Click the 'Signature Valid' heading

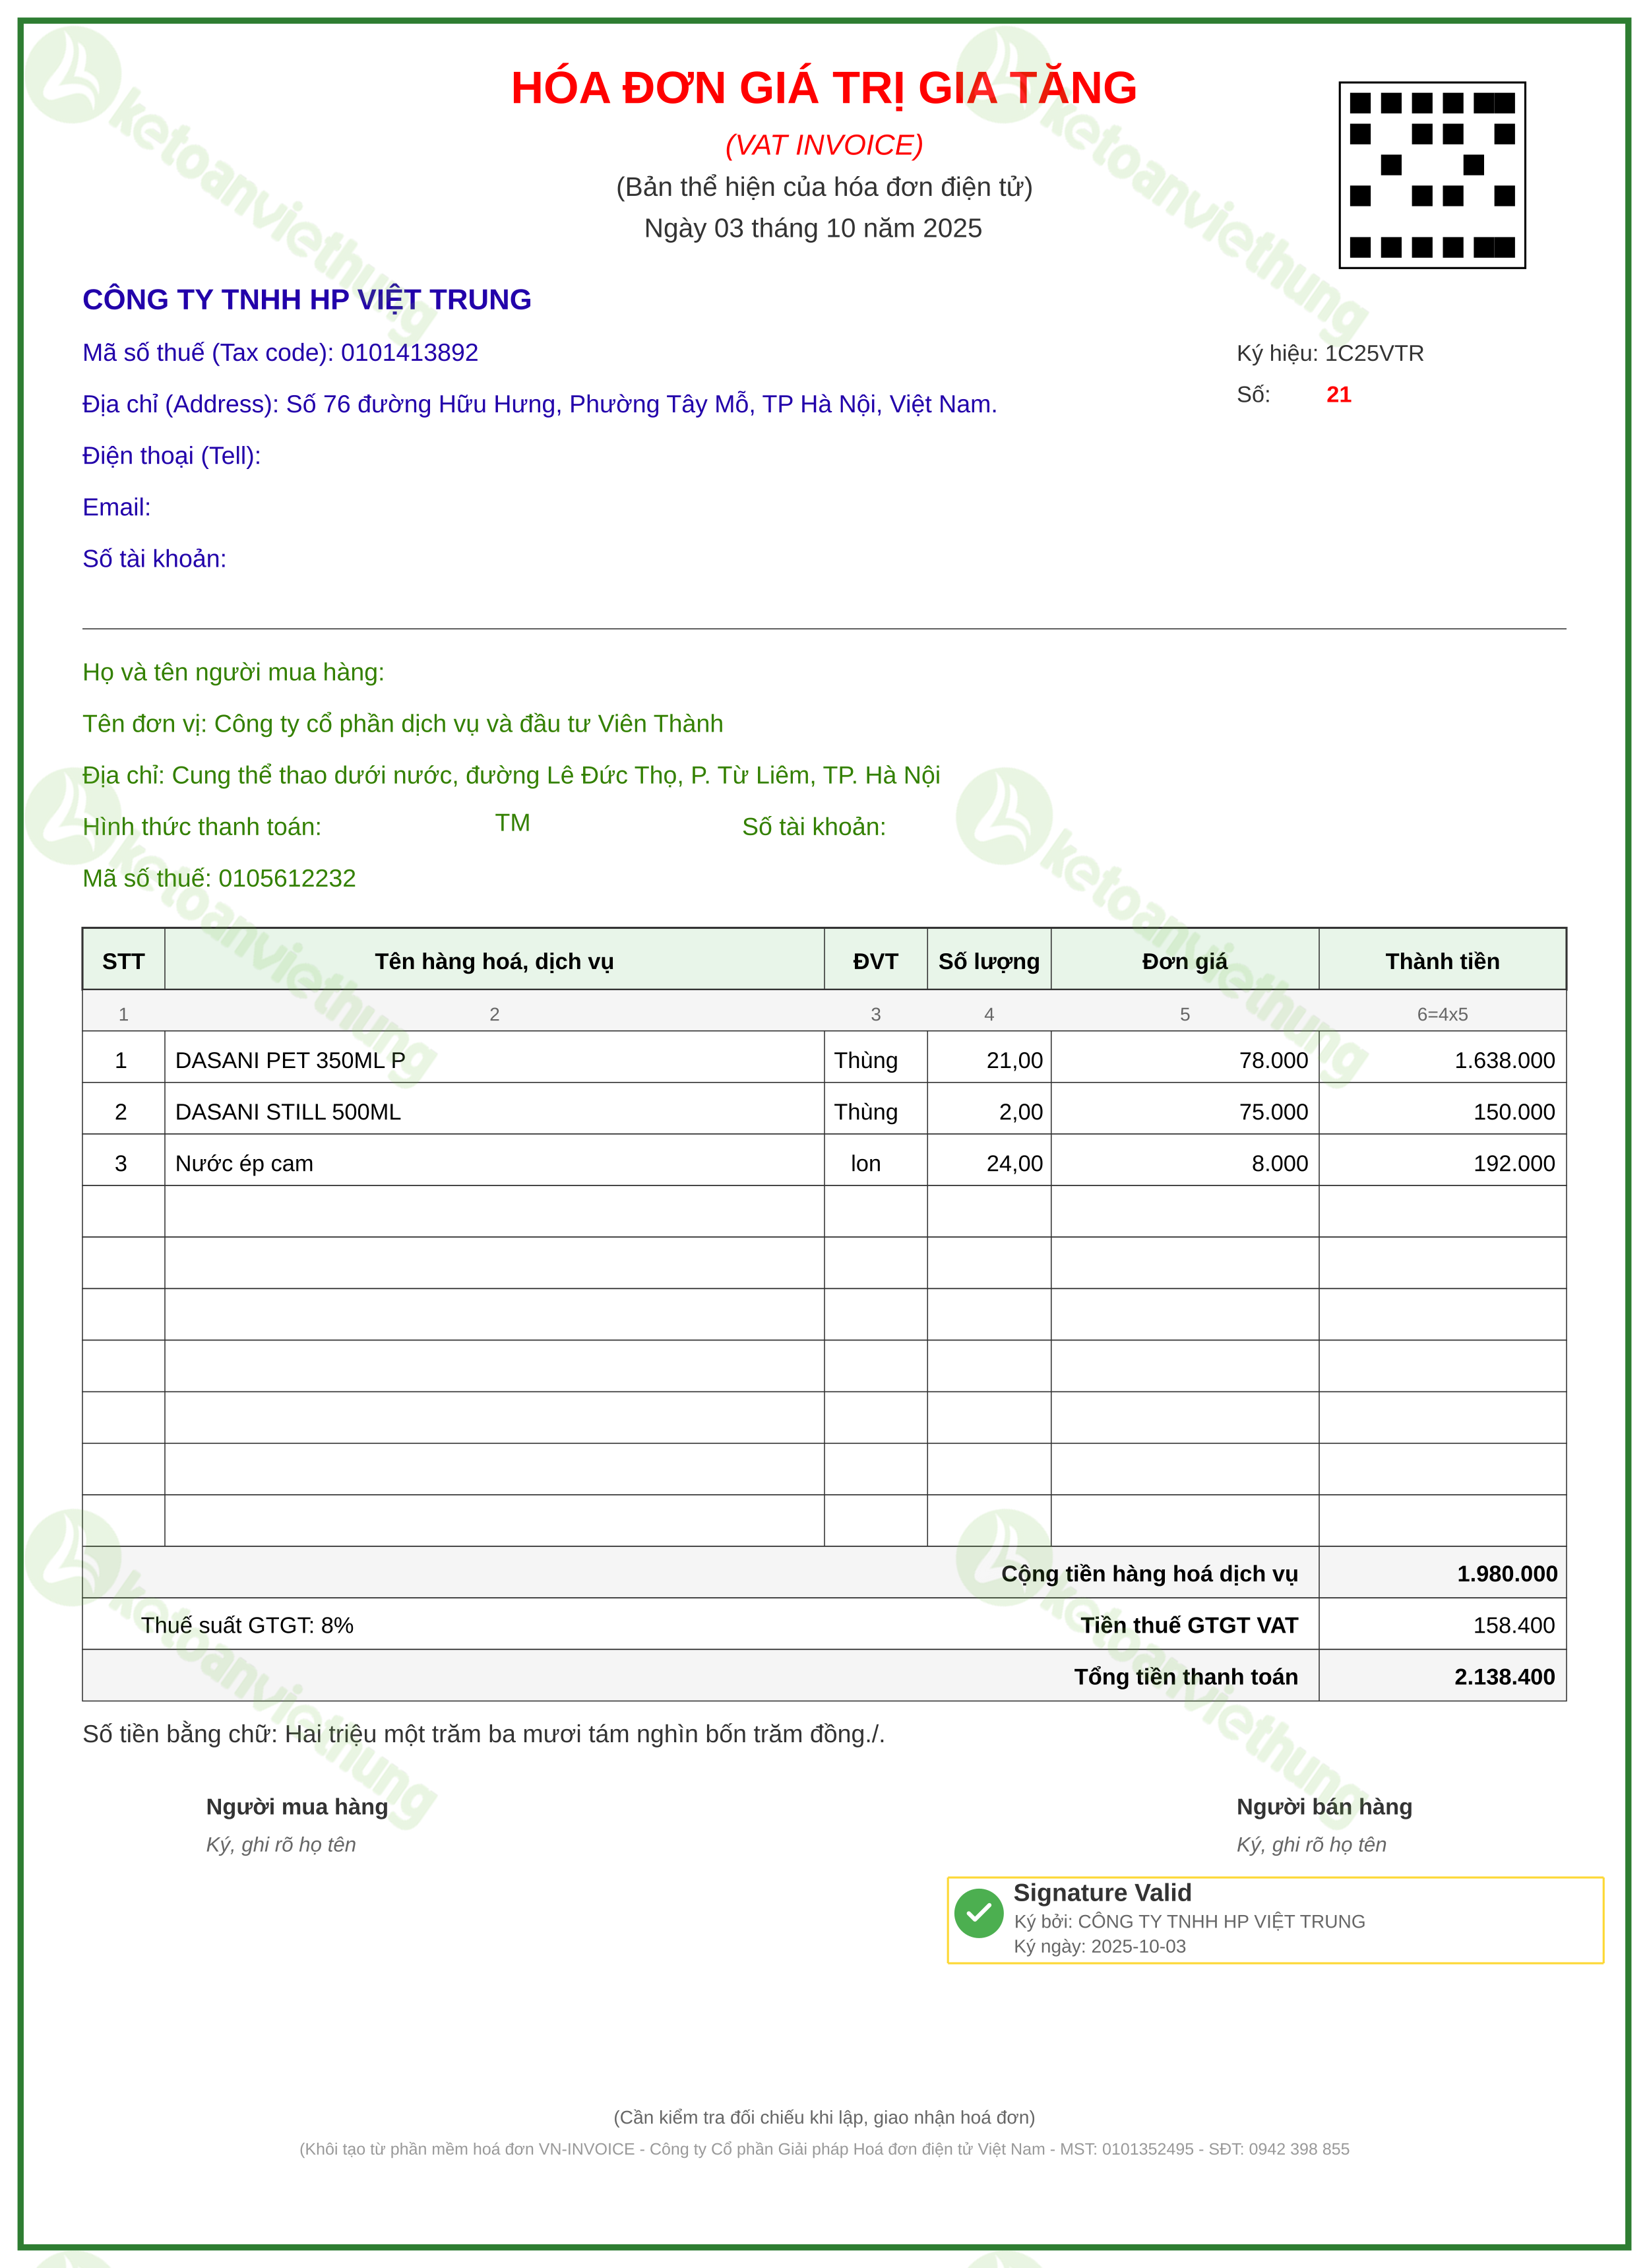point(1103,1893)
